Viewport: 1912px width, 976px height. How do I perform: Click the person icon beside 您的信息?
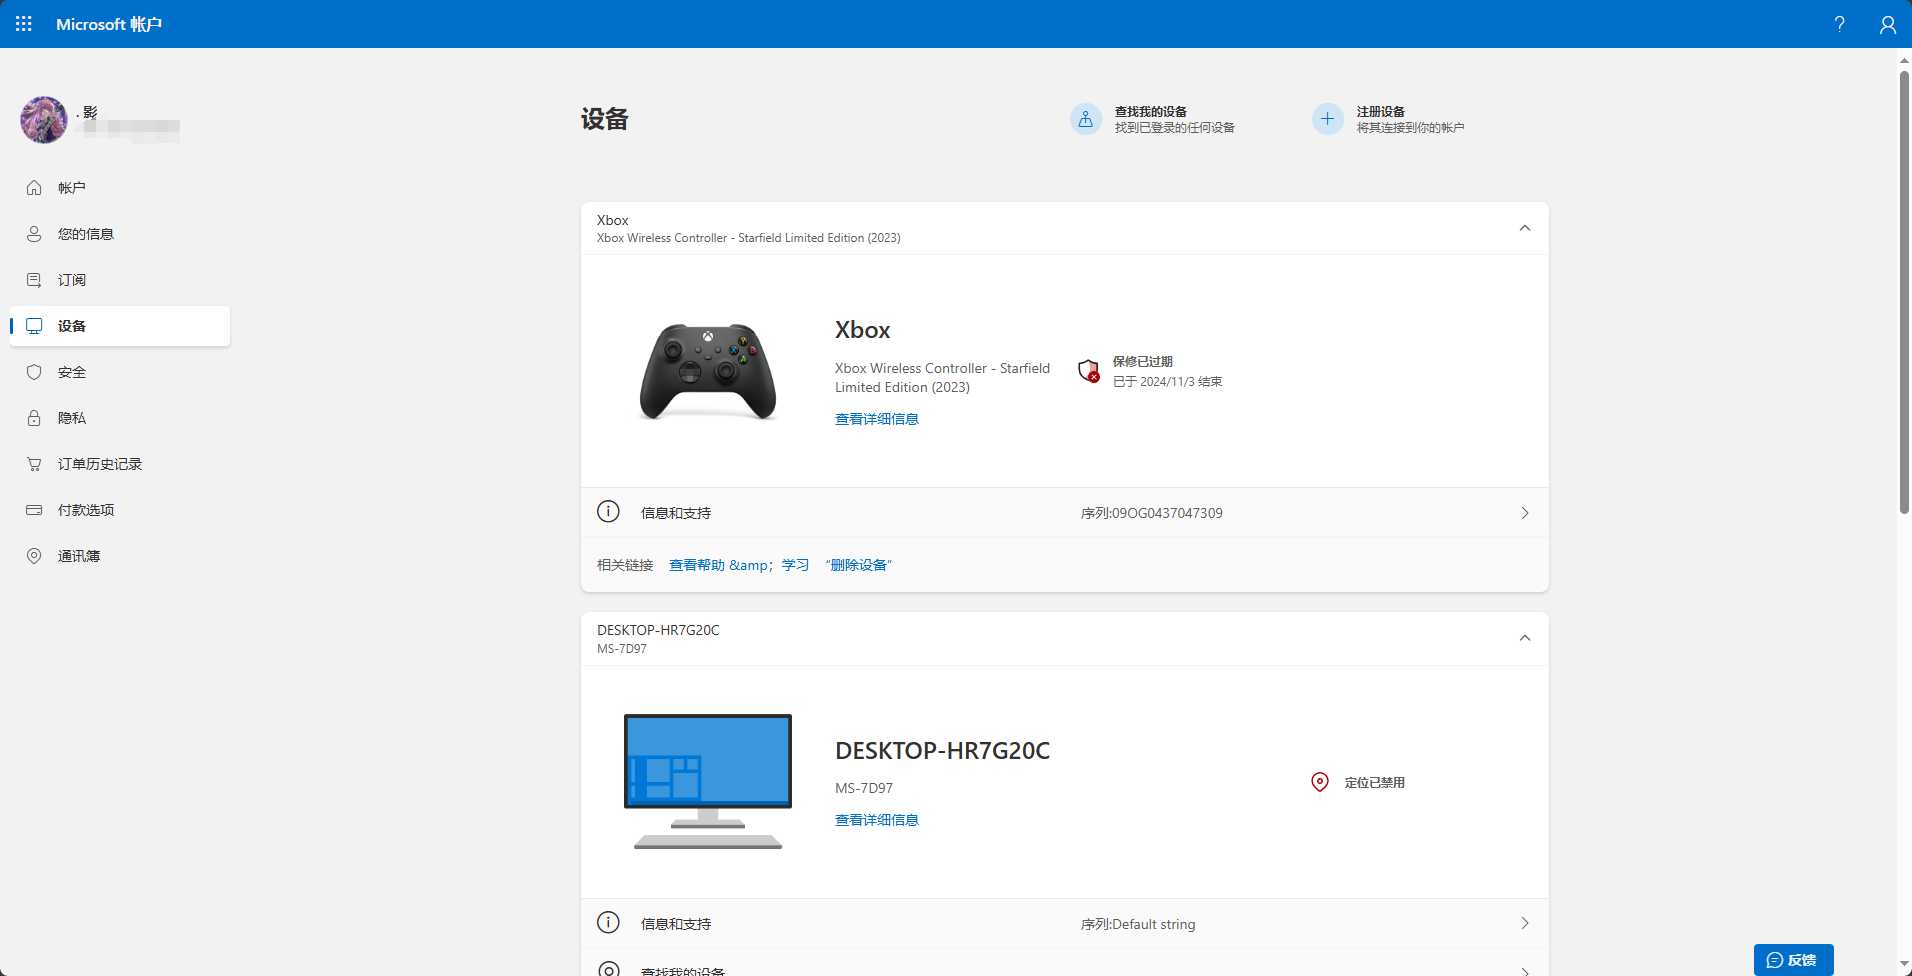[34, 234]
